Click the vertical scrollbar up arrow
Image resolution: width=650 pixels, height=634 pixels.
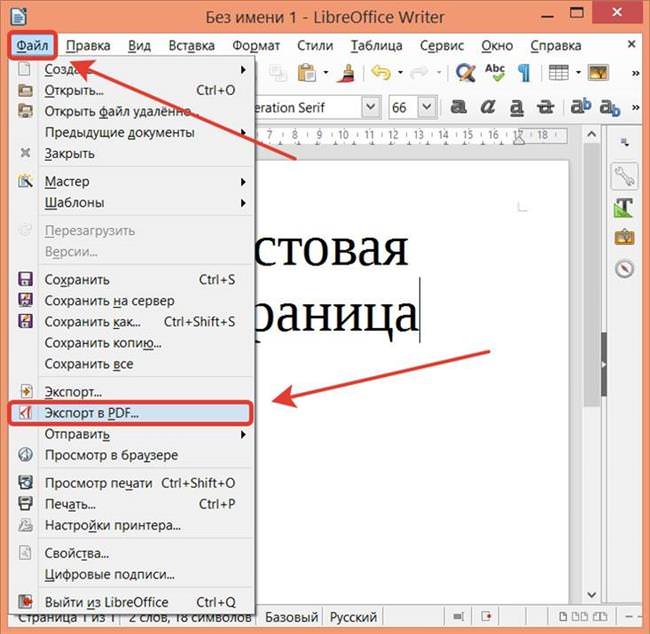[592, 134]
